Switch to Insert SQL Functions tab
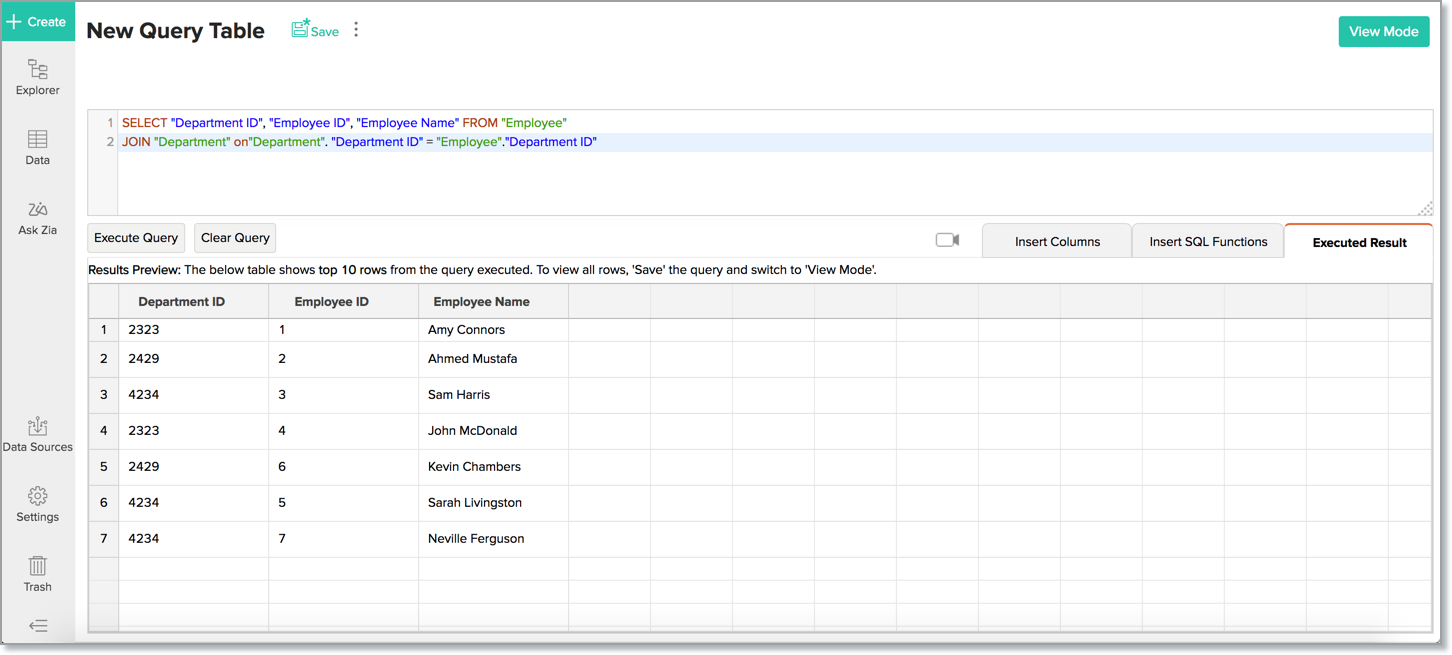The image size is (1452, 655). tap(1208, 241)
